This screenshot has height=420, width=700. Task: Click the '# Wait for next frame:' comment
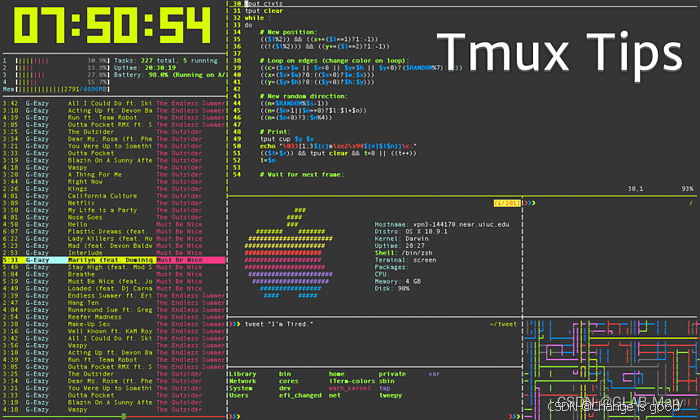(302, 175)
